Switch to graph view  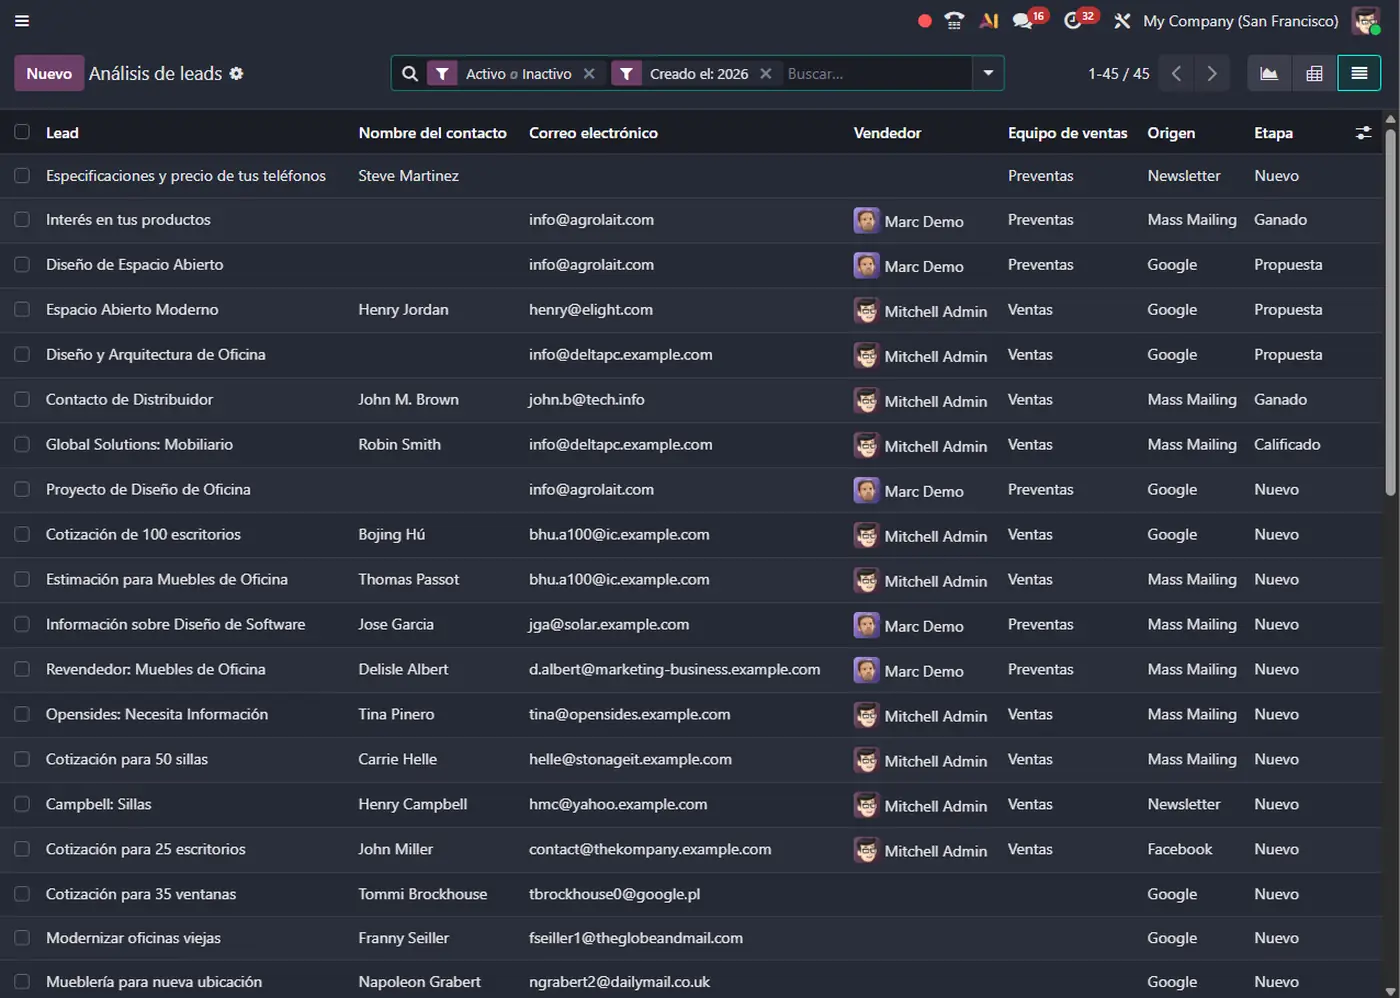pos(1268,74)
